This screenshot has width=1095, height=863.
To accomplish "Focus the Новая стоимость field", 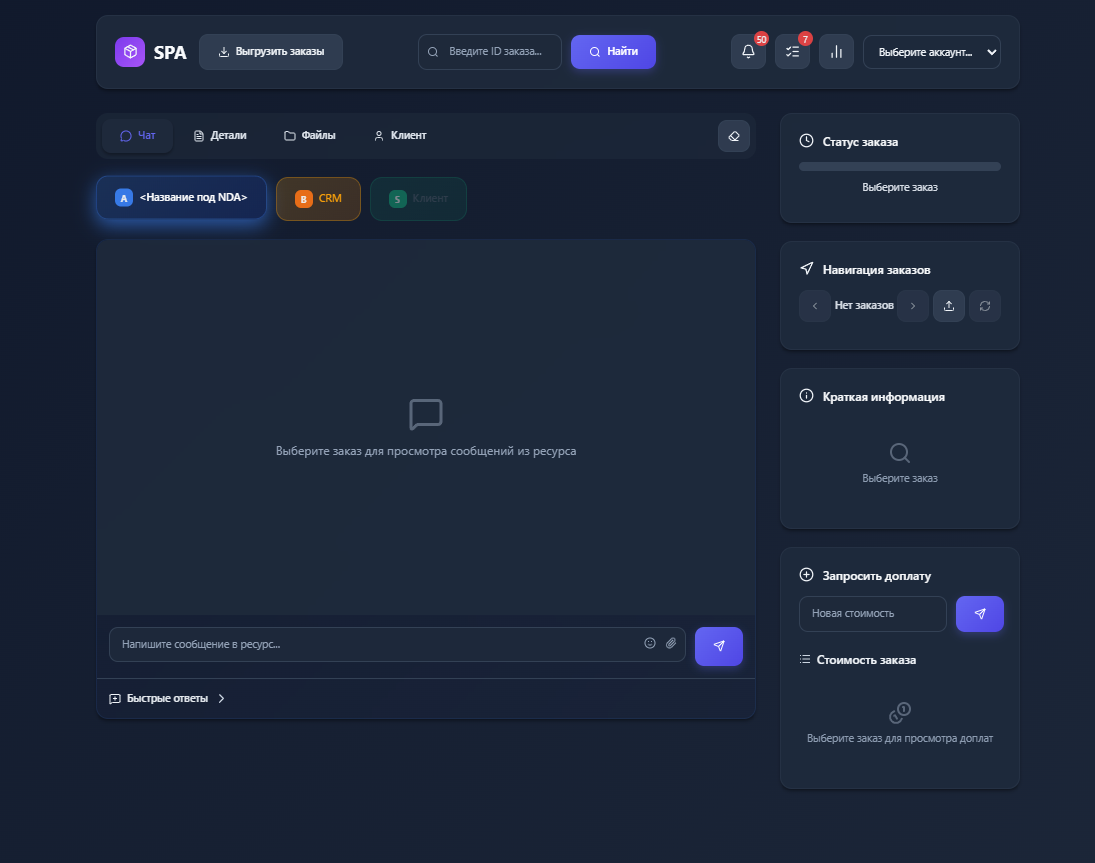I will [x=872, y=614].
